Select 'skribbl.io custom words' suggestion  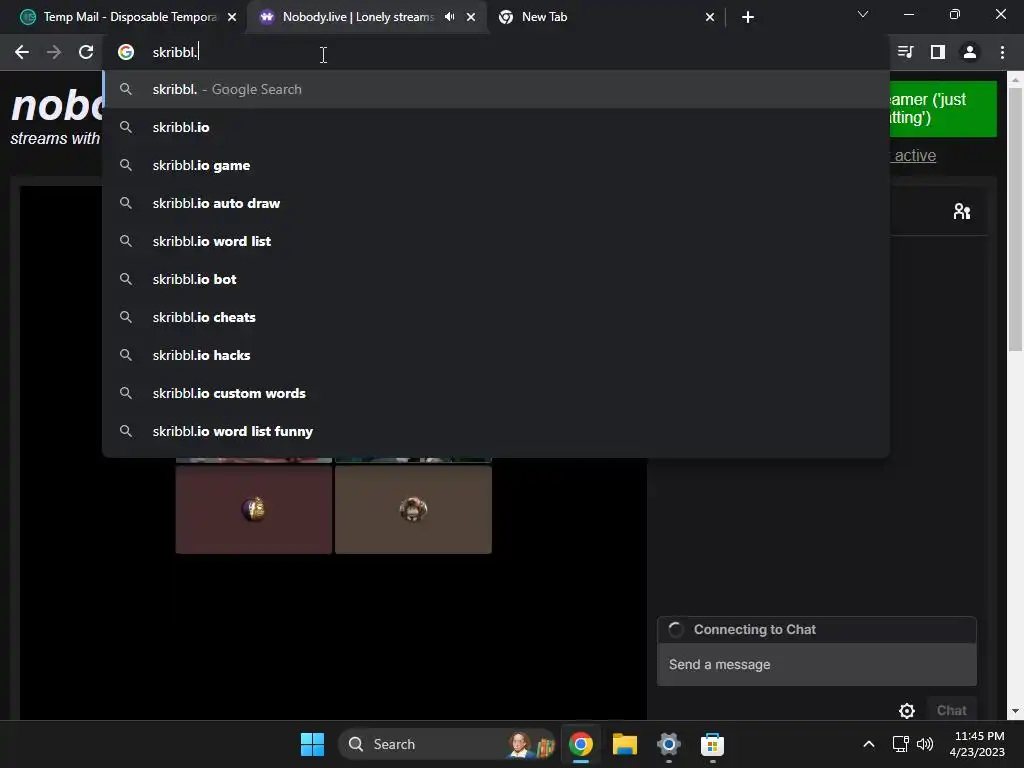tap(496, 393)
